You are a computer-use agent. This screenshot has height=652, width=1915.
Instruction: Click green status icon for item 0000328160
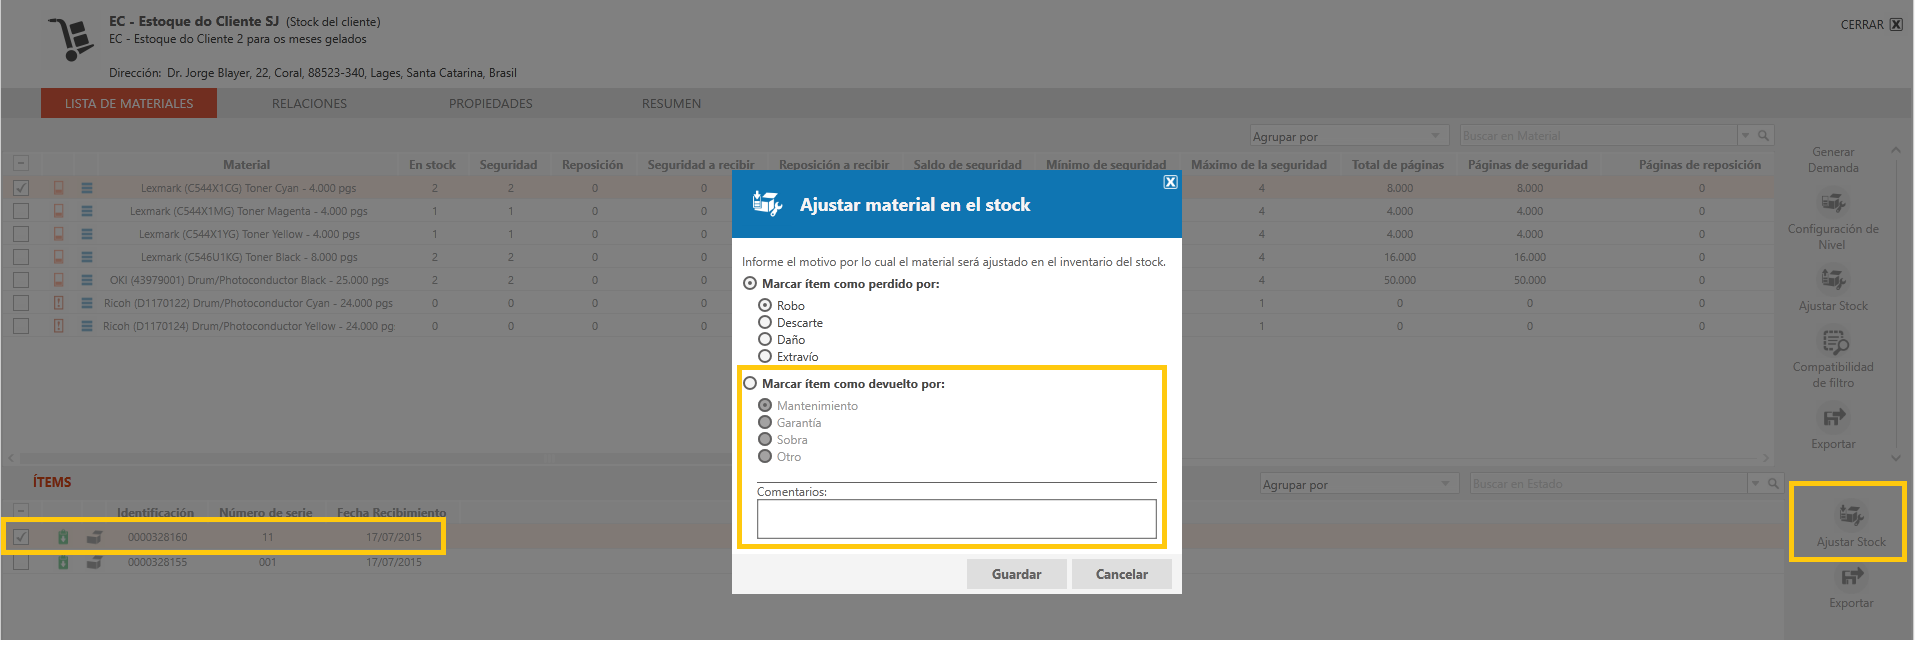pyautogui.click(x=63, y=537)
